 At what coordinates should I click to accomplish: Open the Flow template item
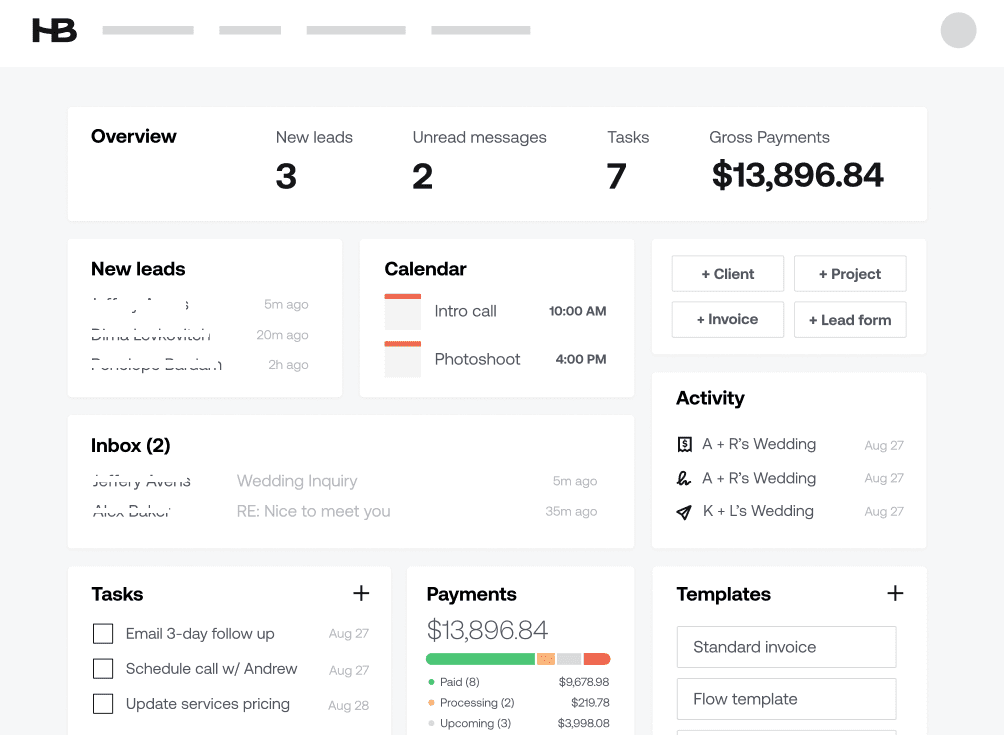[x=786, y=699]
